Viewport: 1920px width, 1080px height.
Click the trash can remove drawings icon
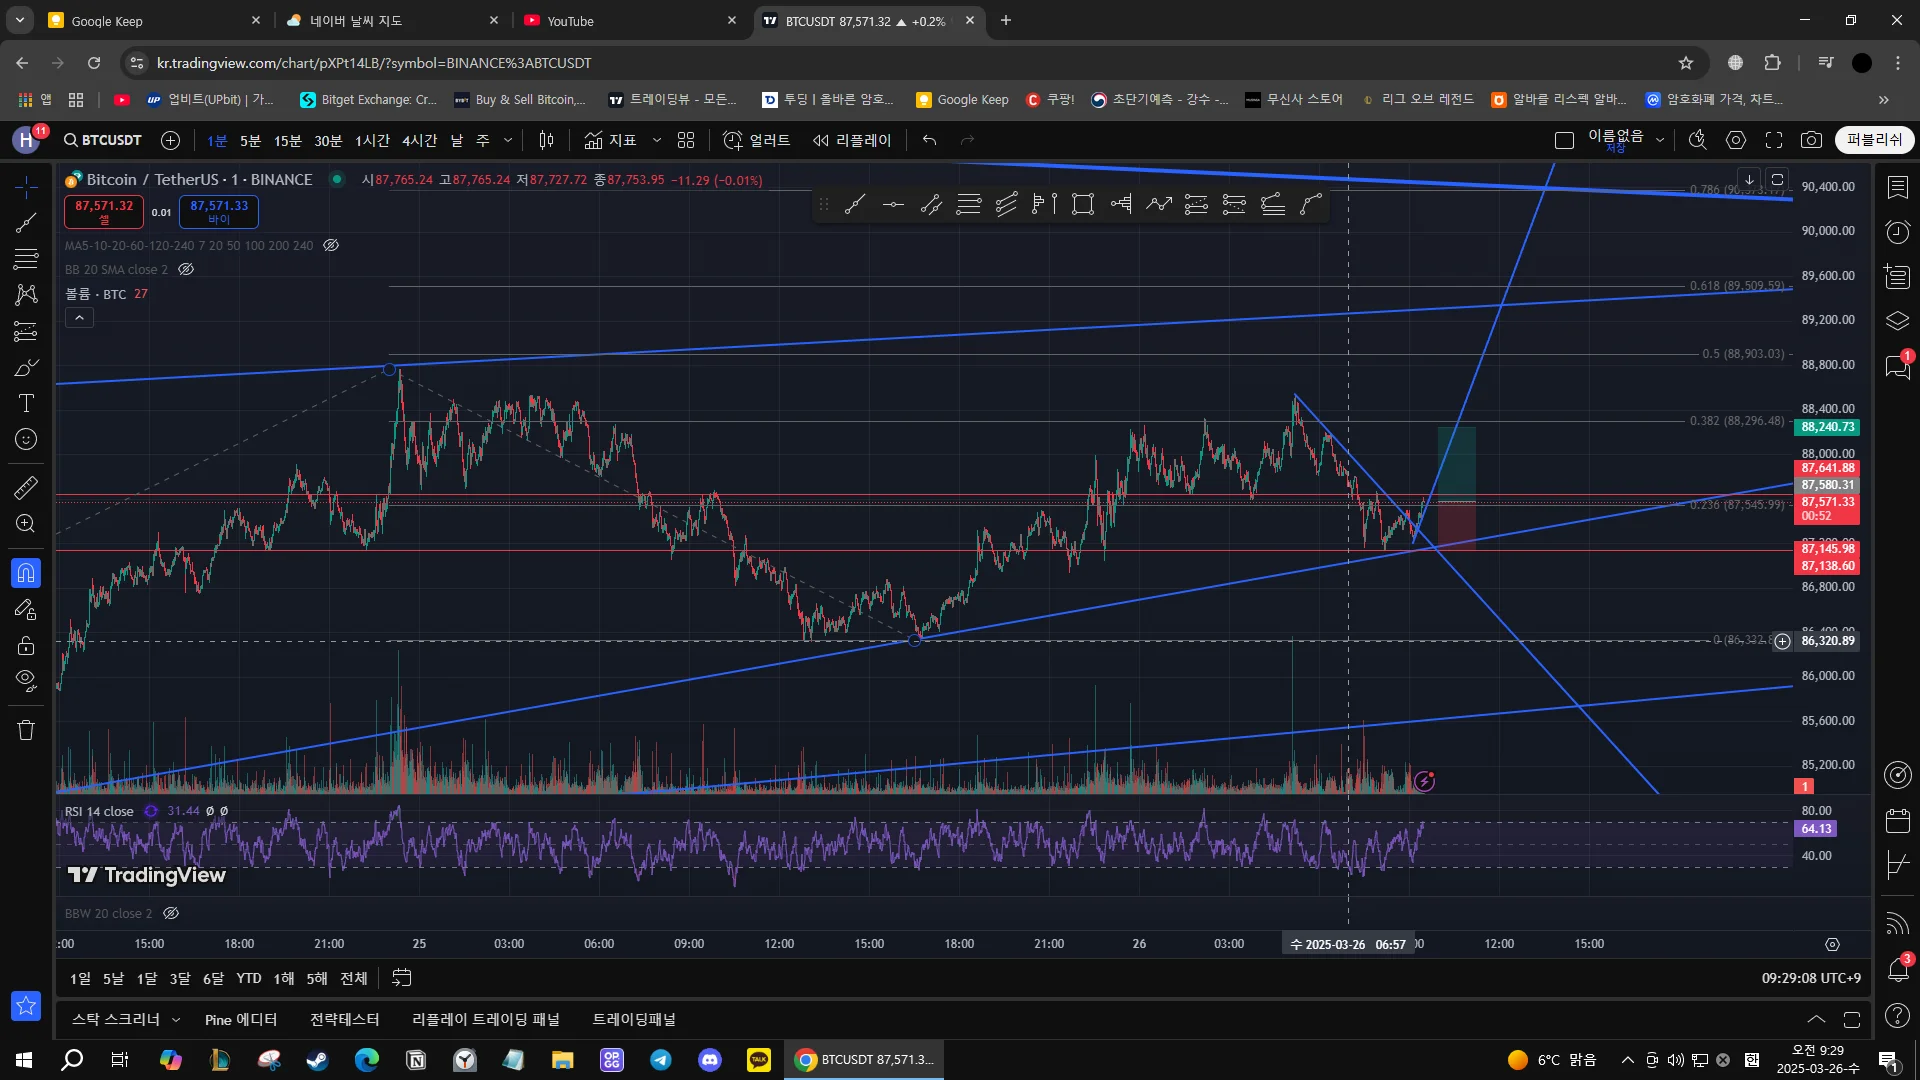pos(26,730)
